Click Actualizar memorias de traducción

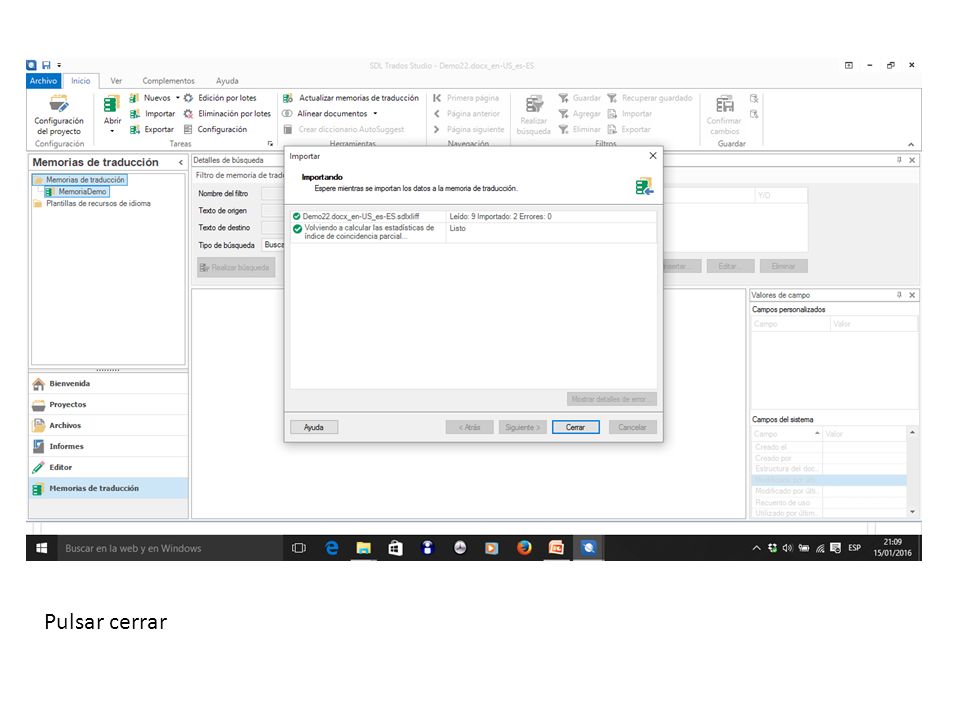pyautogui.click(x=351, y=98)
